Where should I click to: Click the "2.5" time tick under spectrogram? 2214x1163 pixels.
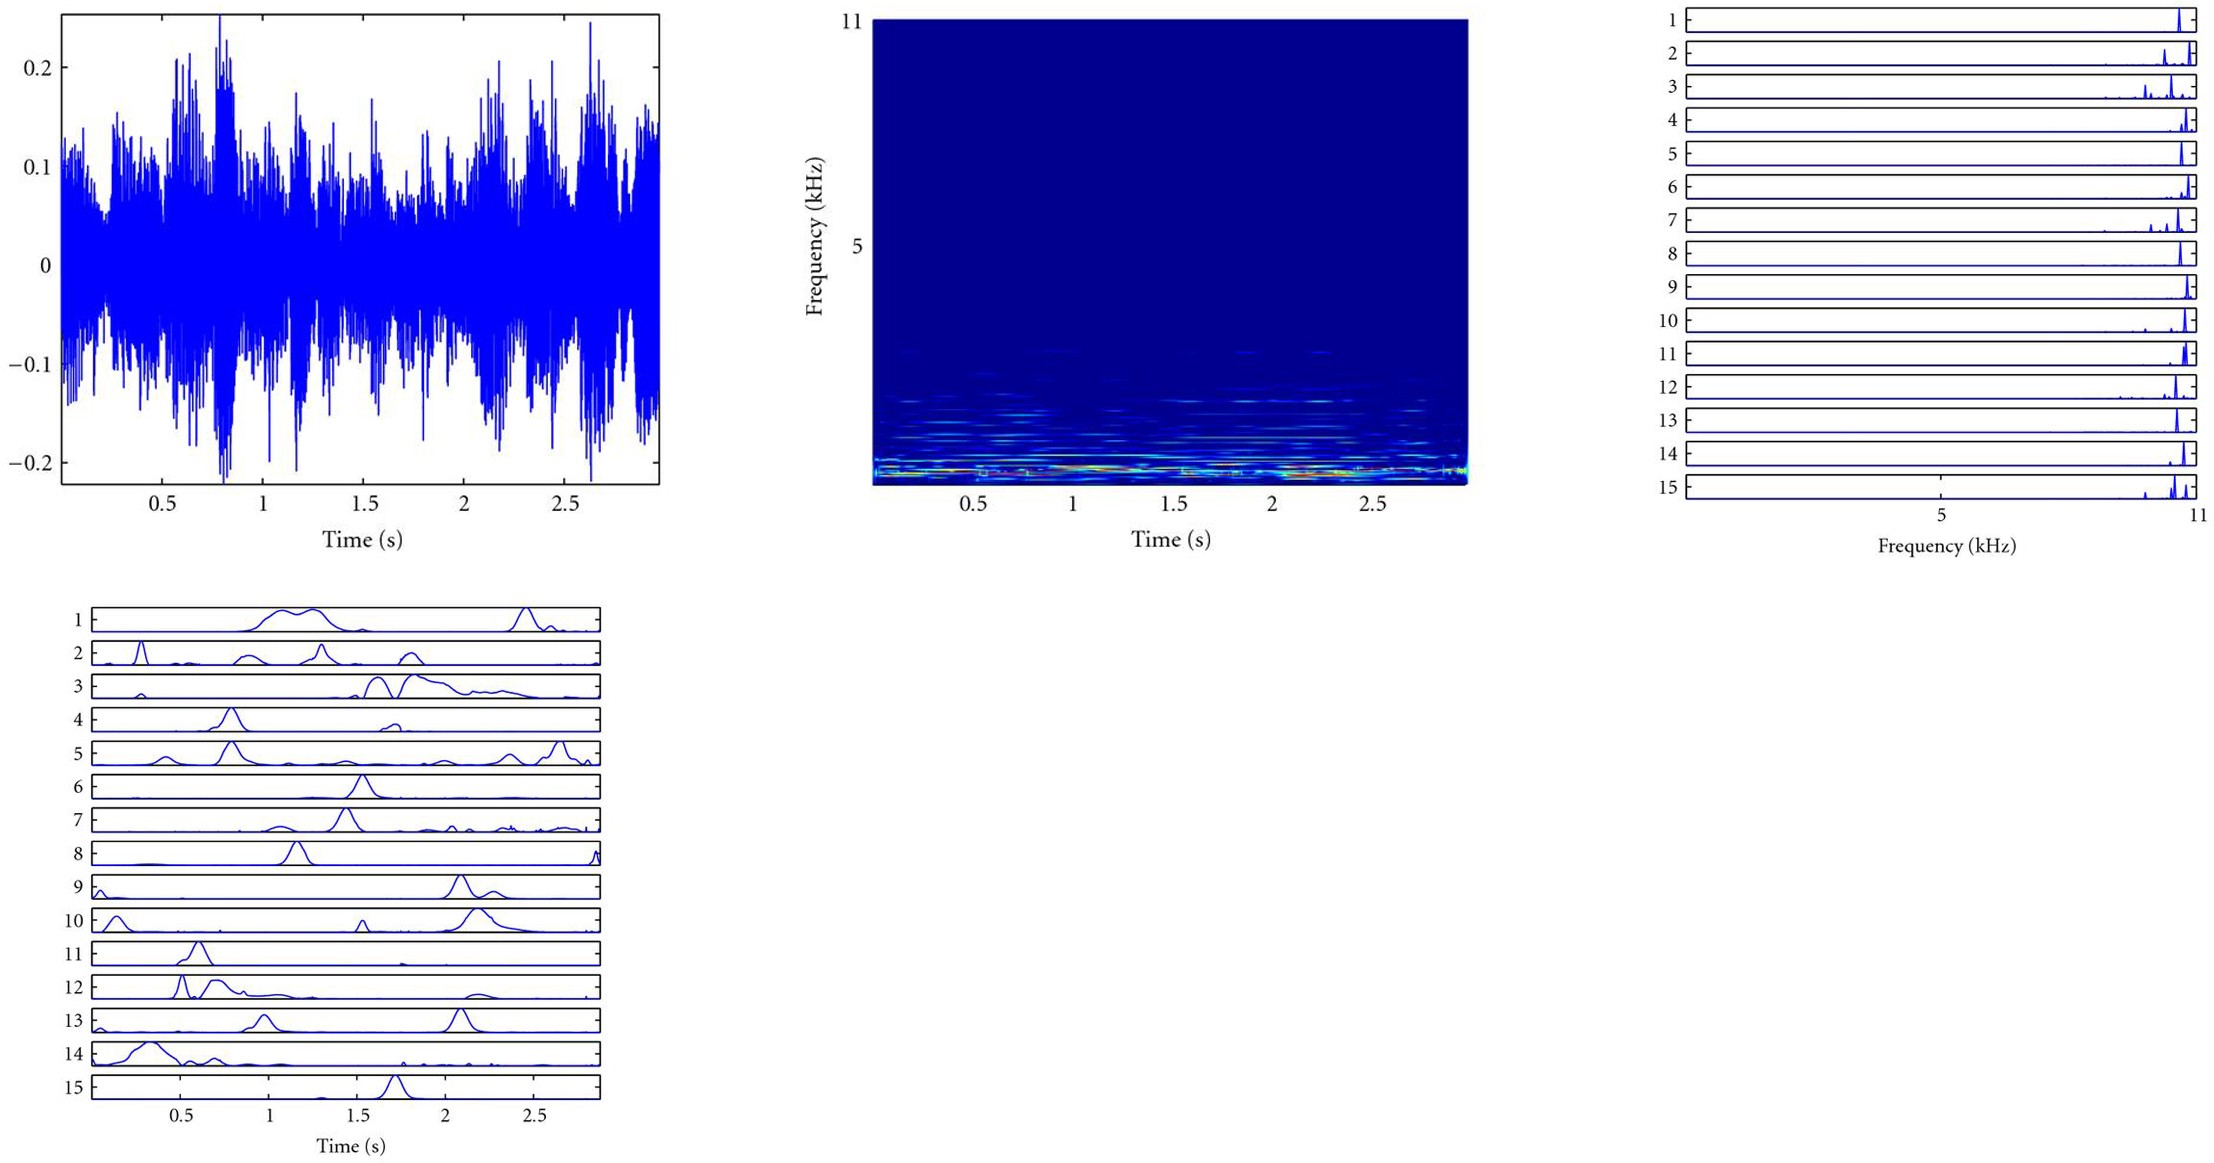coord(1373,504)
